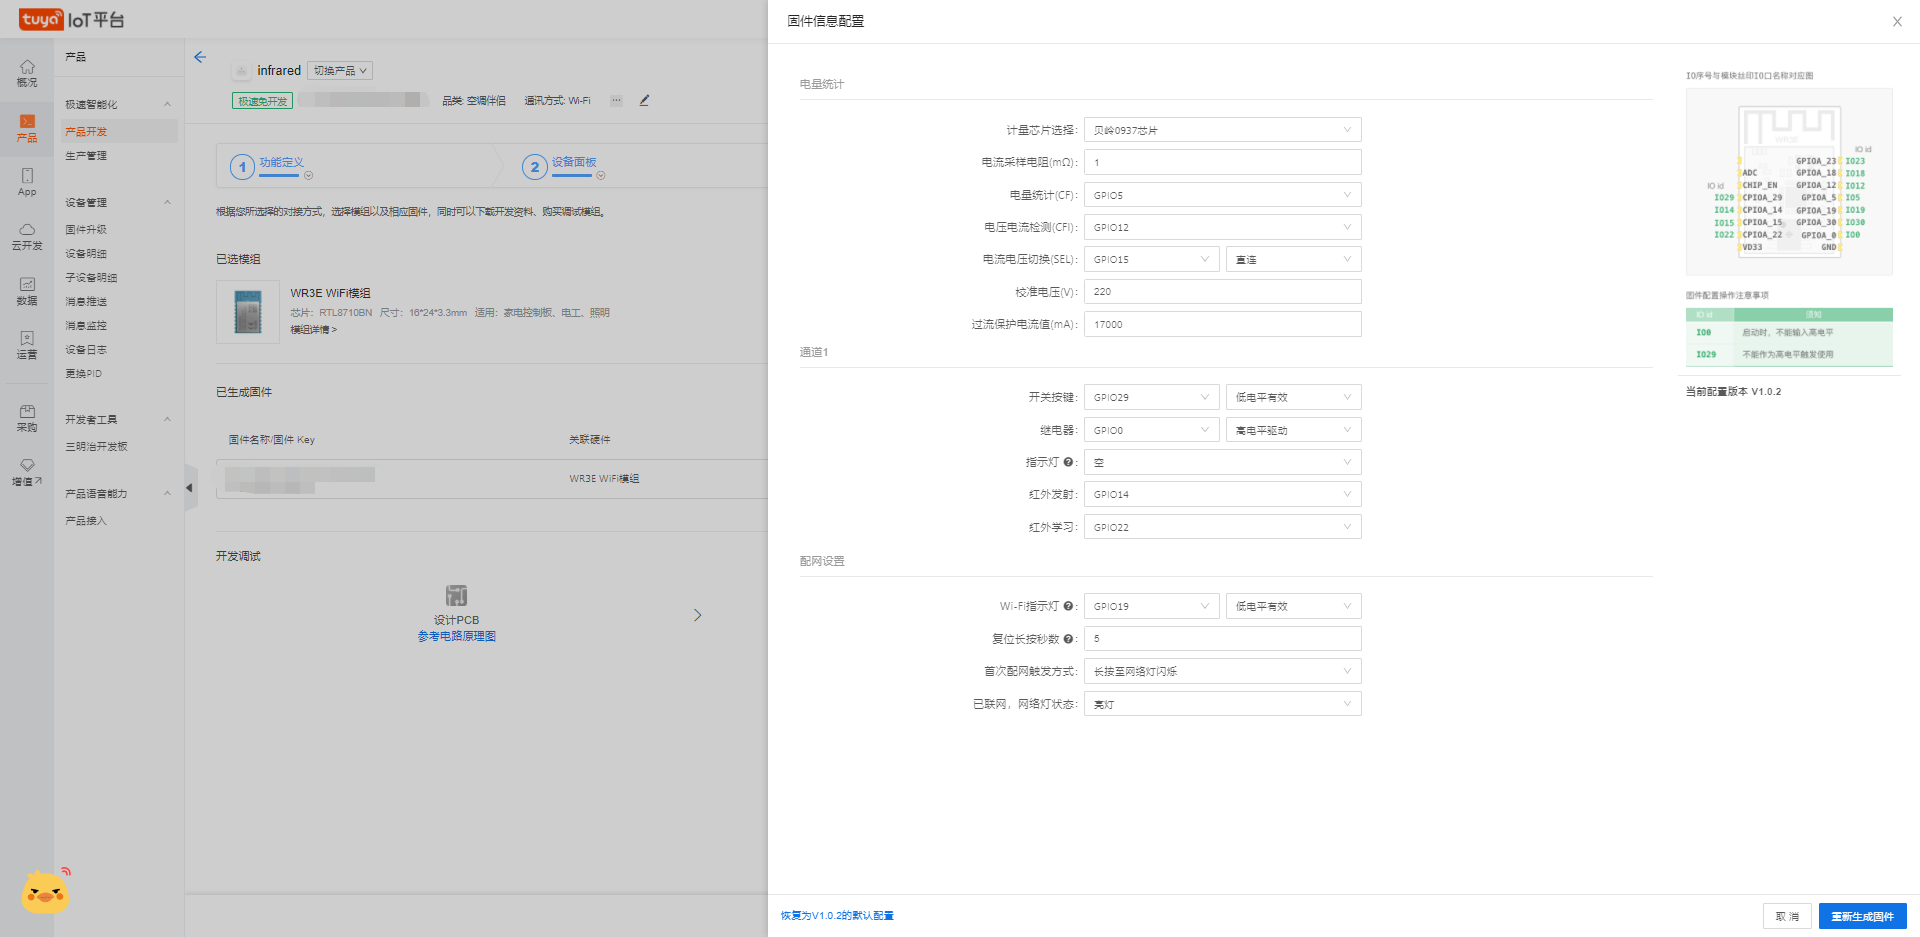Click the 设计PCB circuit icon

coord(456,595)
